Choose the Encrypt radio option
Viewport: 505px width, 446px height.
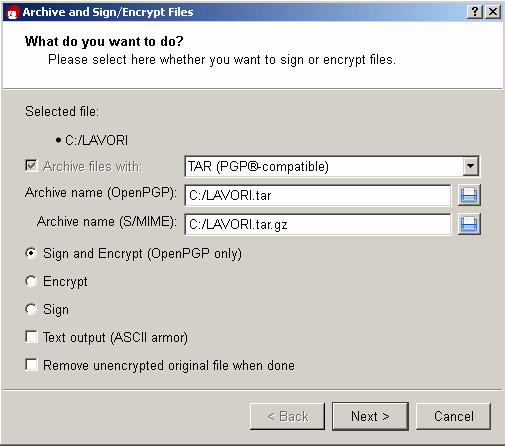31,281
